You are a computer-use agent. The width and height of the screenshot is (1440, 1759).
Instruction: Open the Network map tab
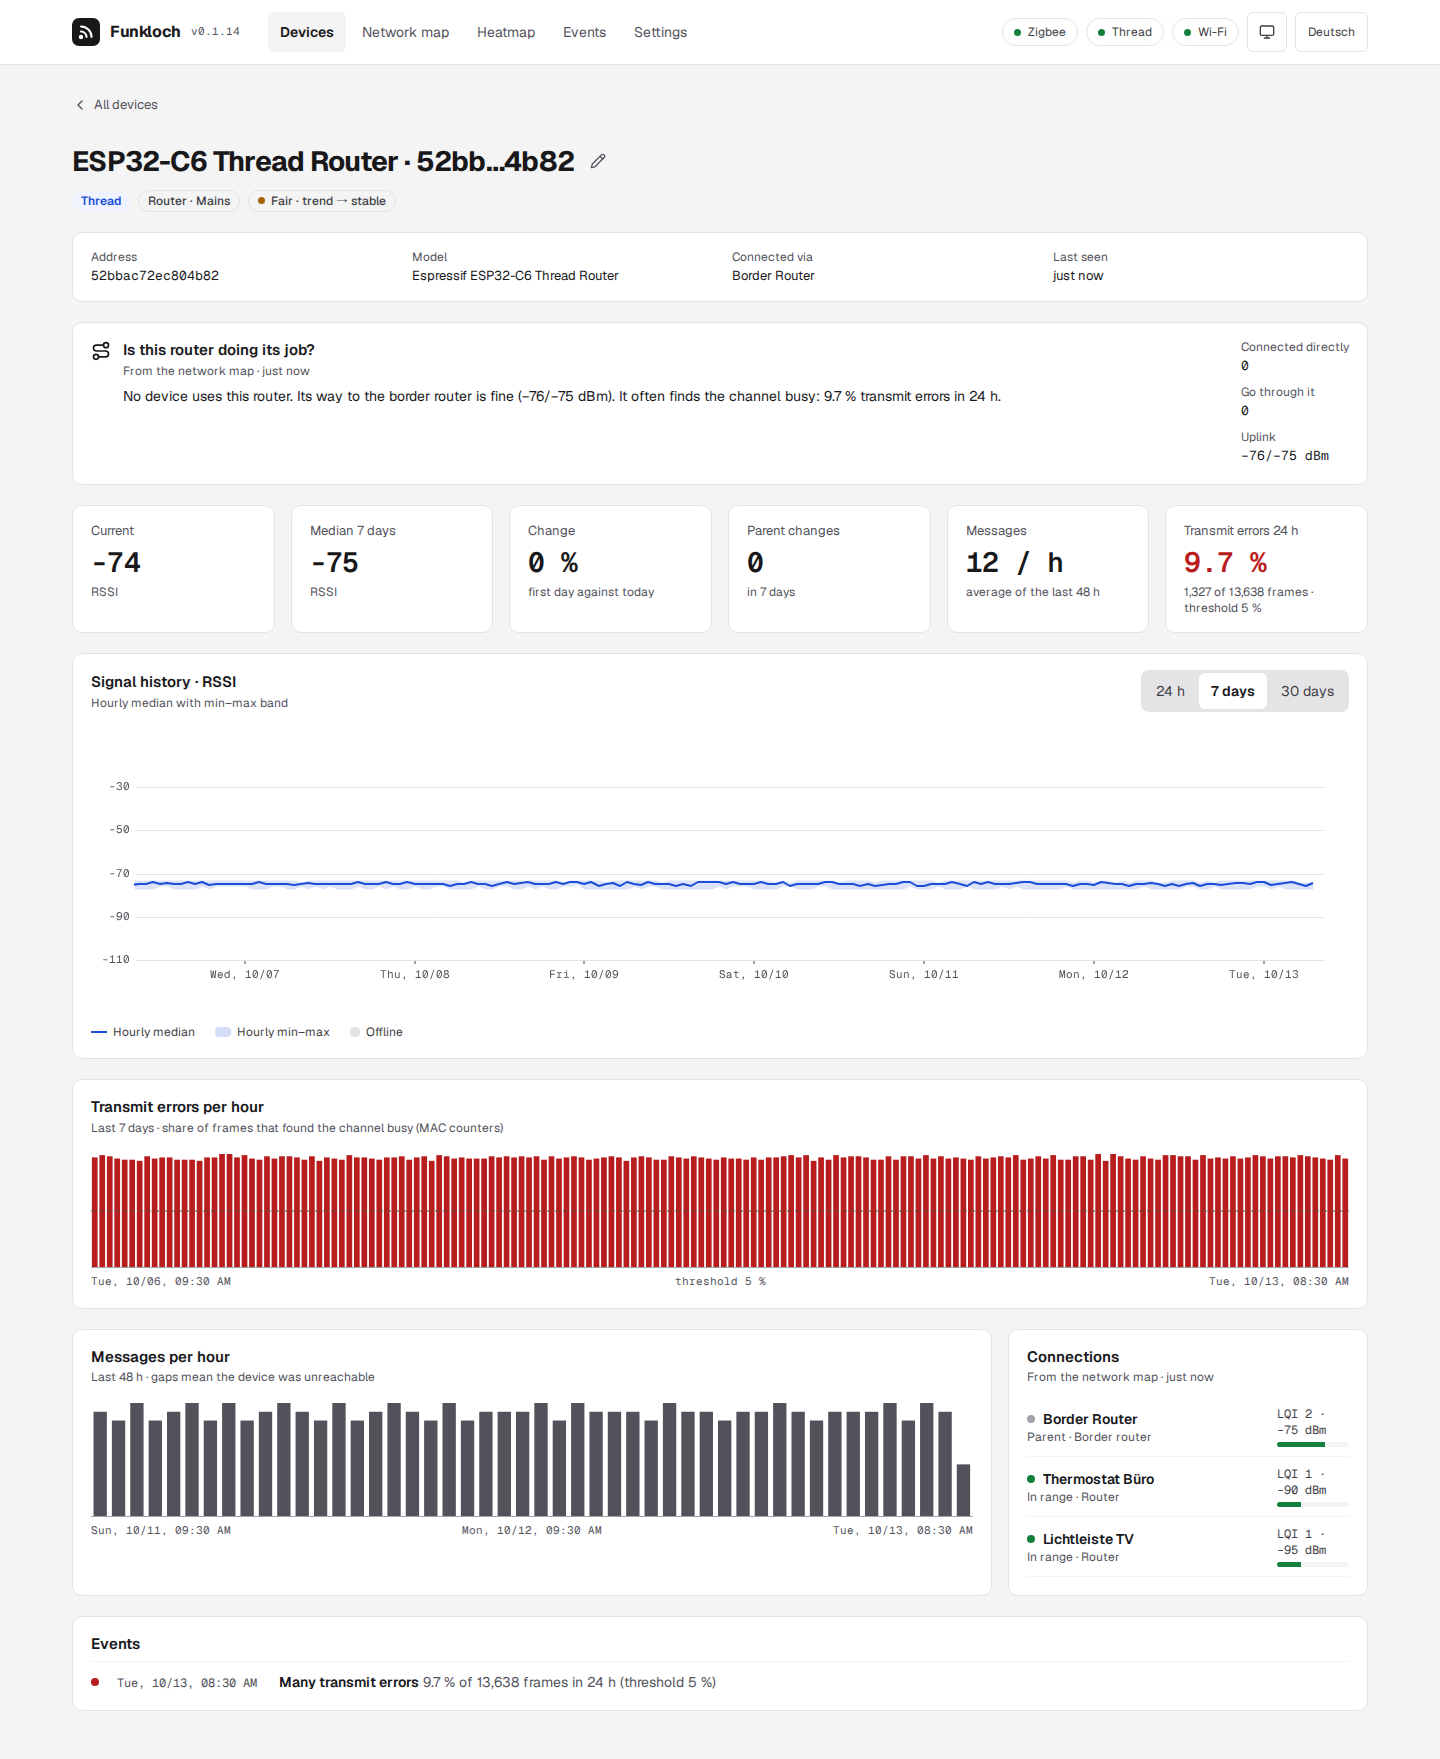(x=405, y=32)
